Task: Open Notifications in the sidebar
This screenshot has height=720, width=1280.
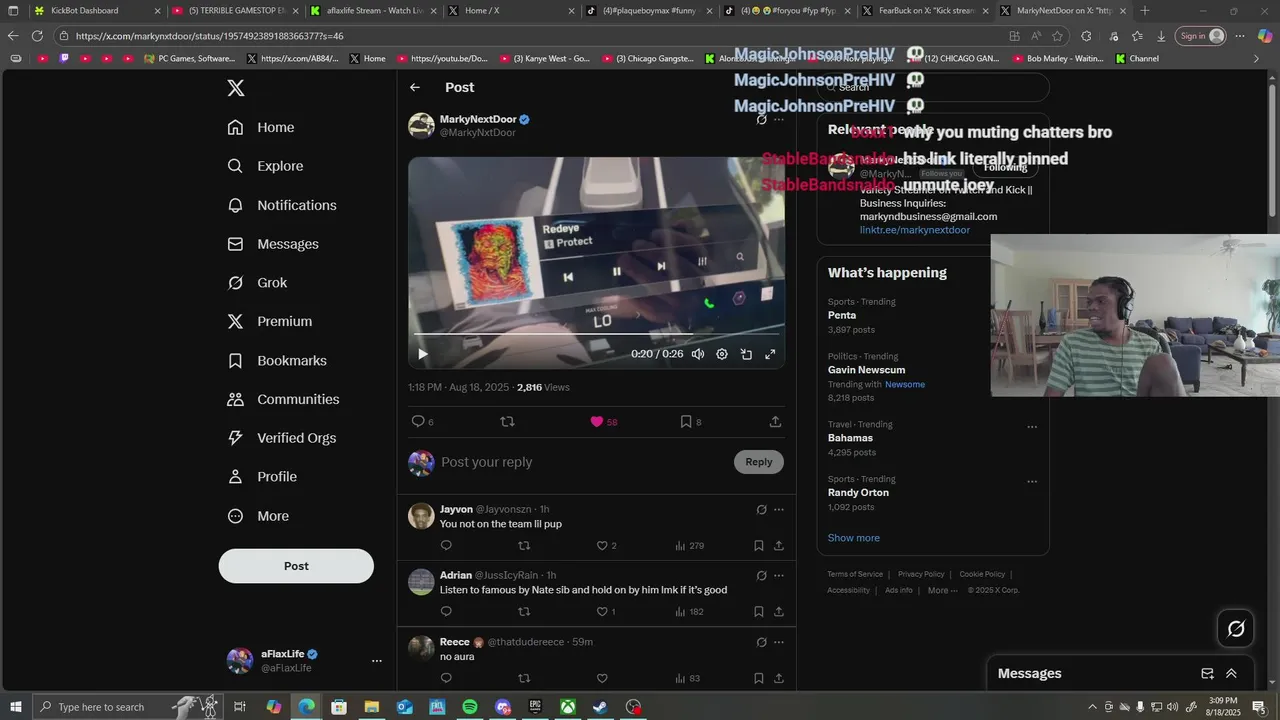Action: [282, 205]
